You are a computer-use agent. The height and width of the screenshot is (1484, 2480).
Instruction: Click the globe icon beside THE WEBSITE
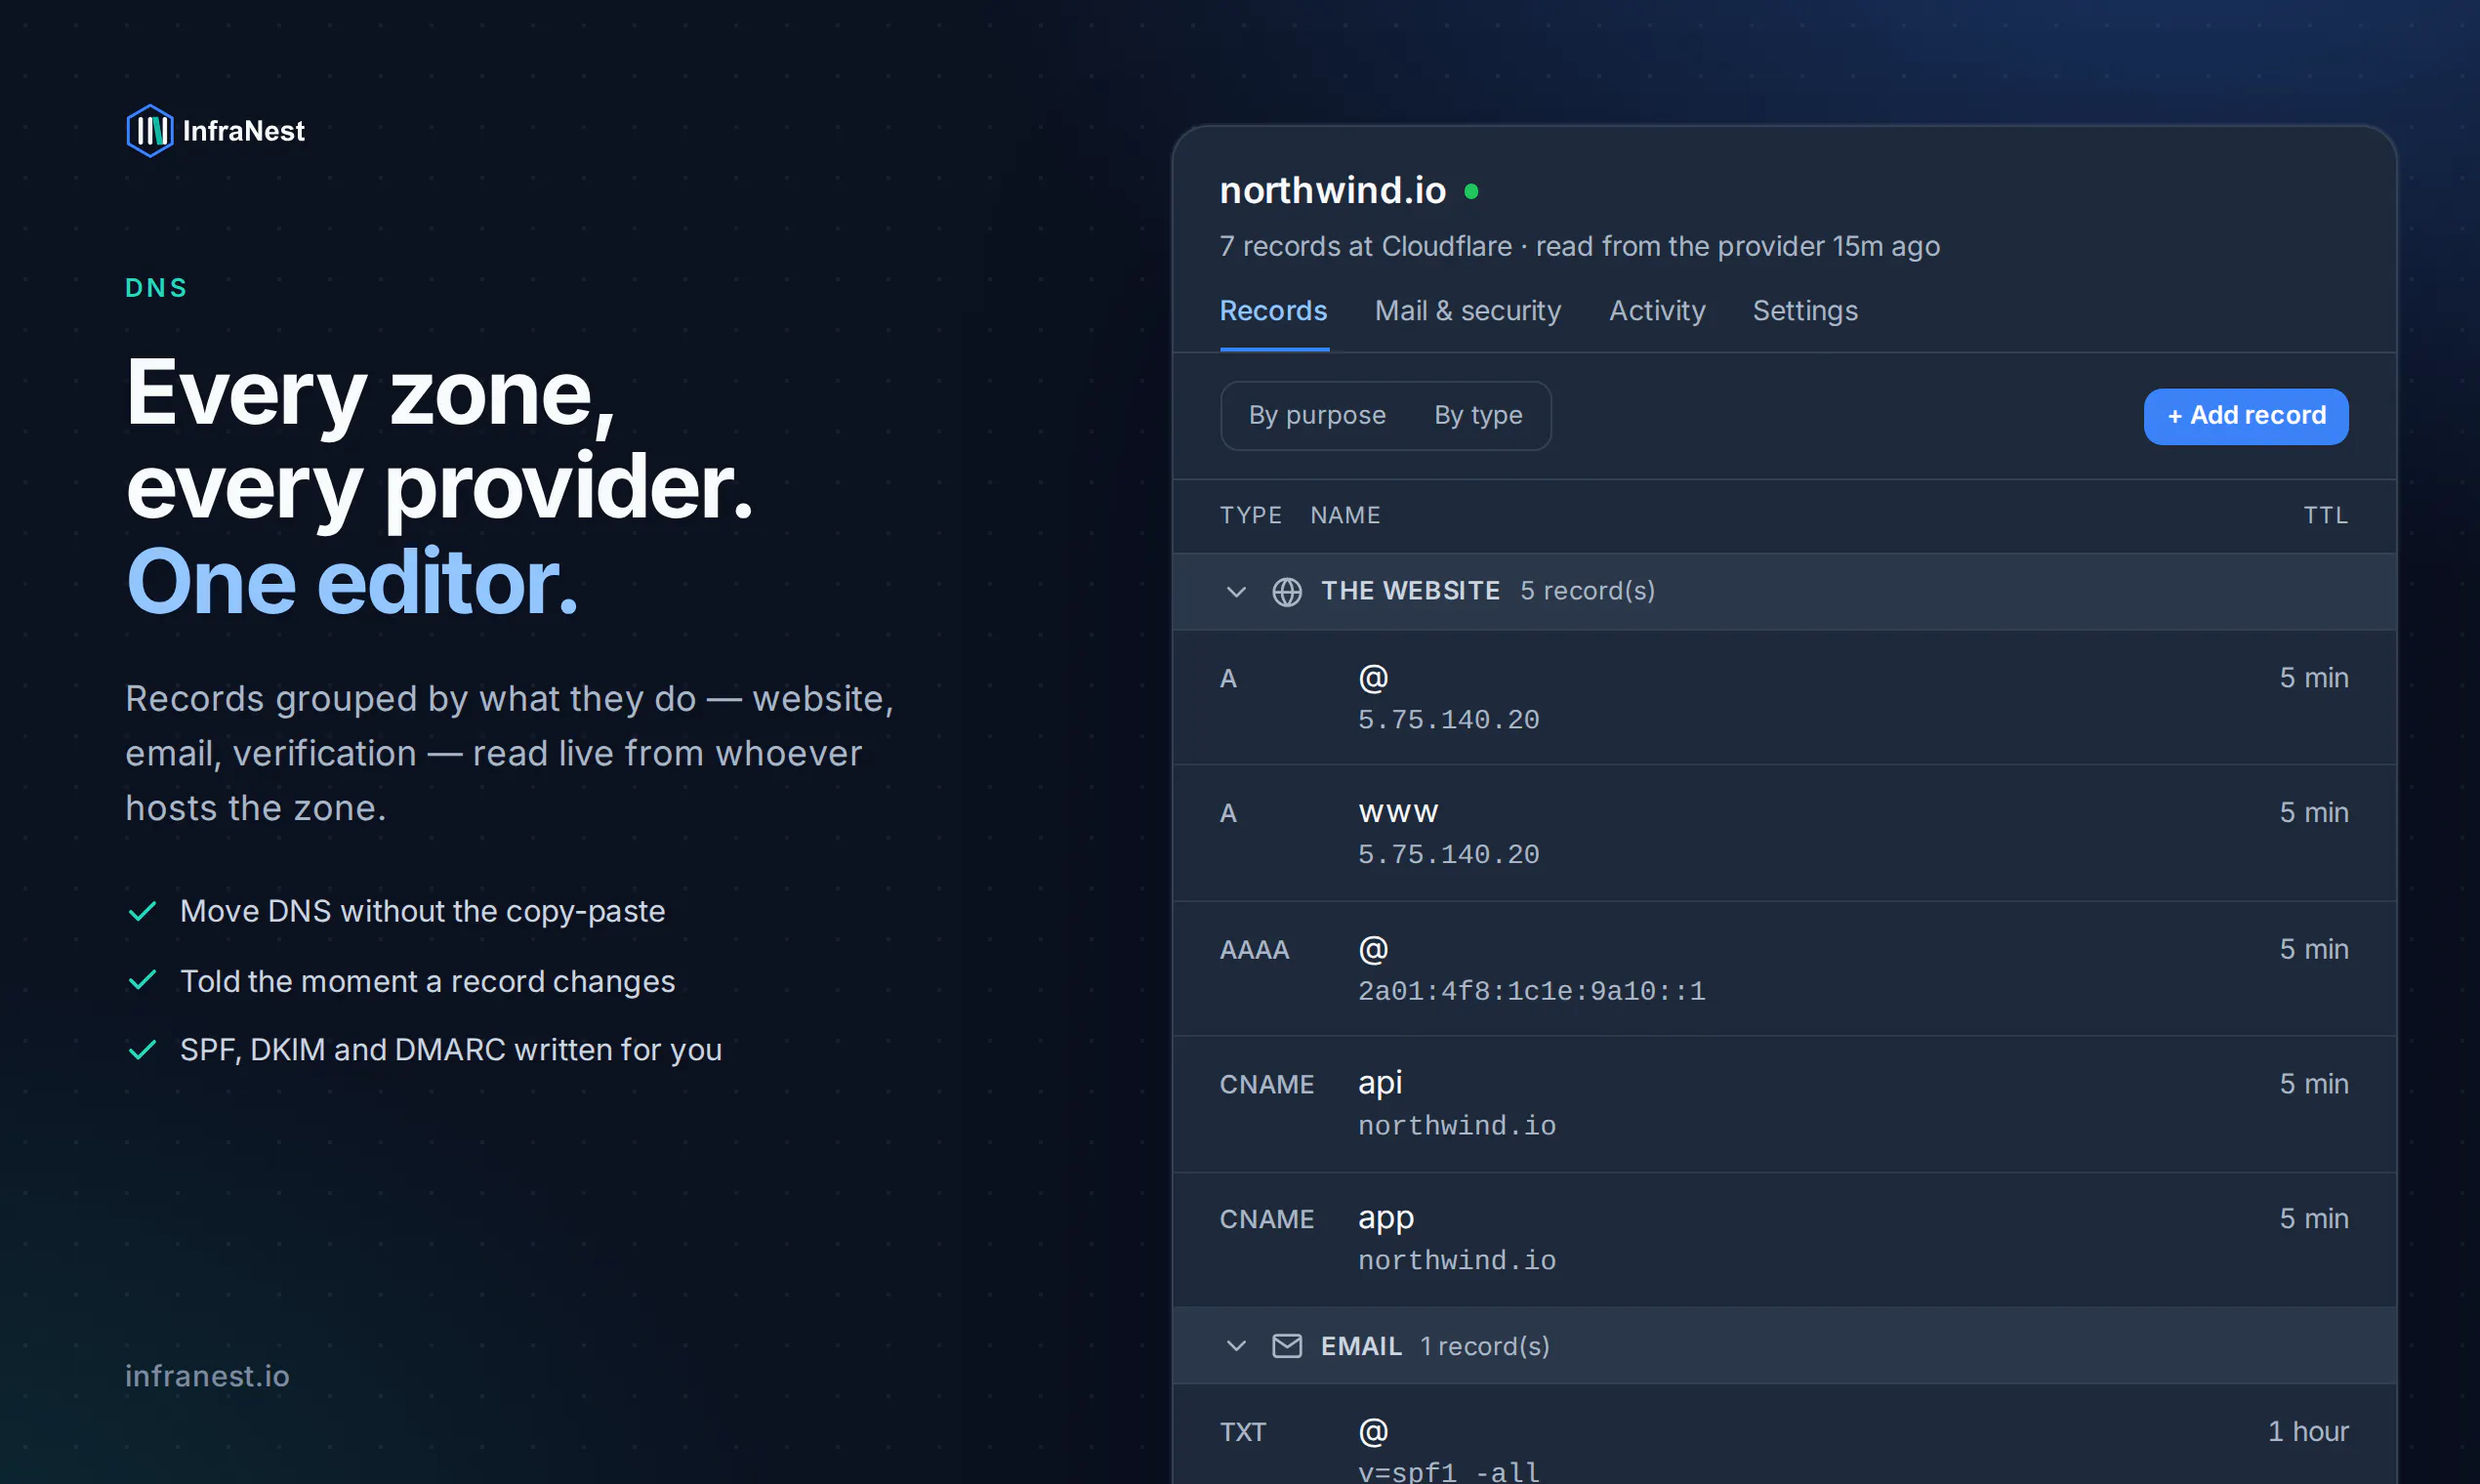tap(1286, 592)
